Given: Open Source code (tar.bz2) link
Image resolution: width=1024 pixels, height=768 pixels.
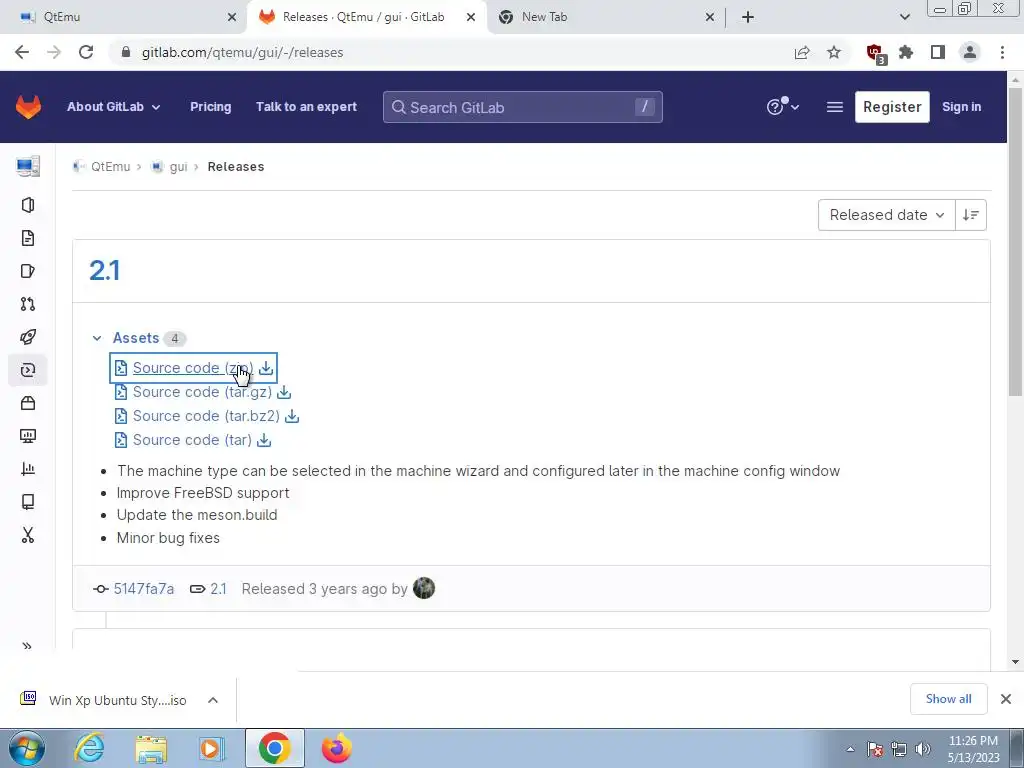Looking at the screenshot, I should 206,417.
